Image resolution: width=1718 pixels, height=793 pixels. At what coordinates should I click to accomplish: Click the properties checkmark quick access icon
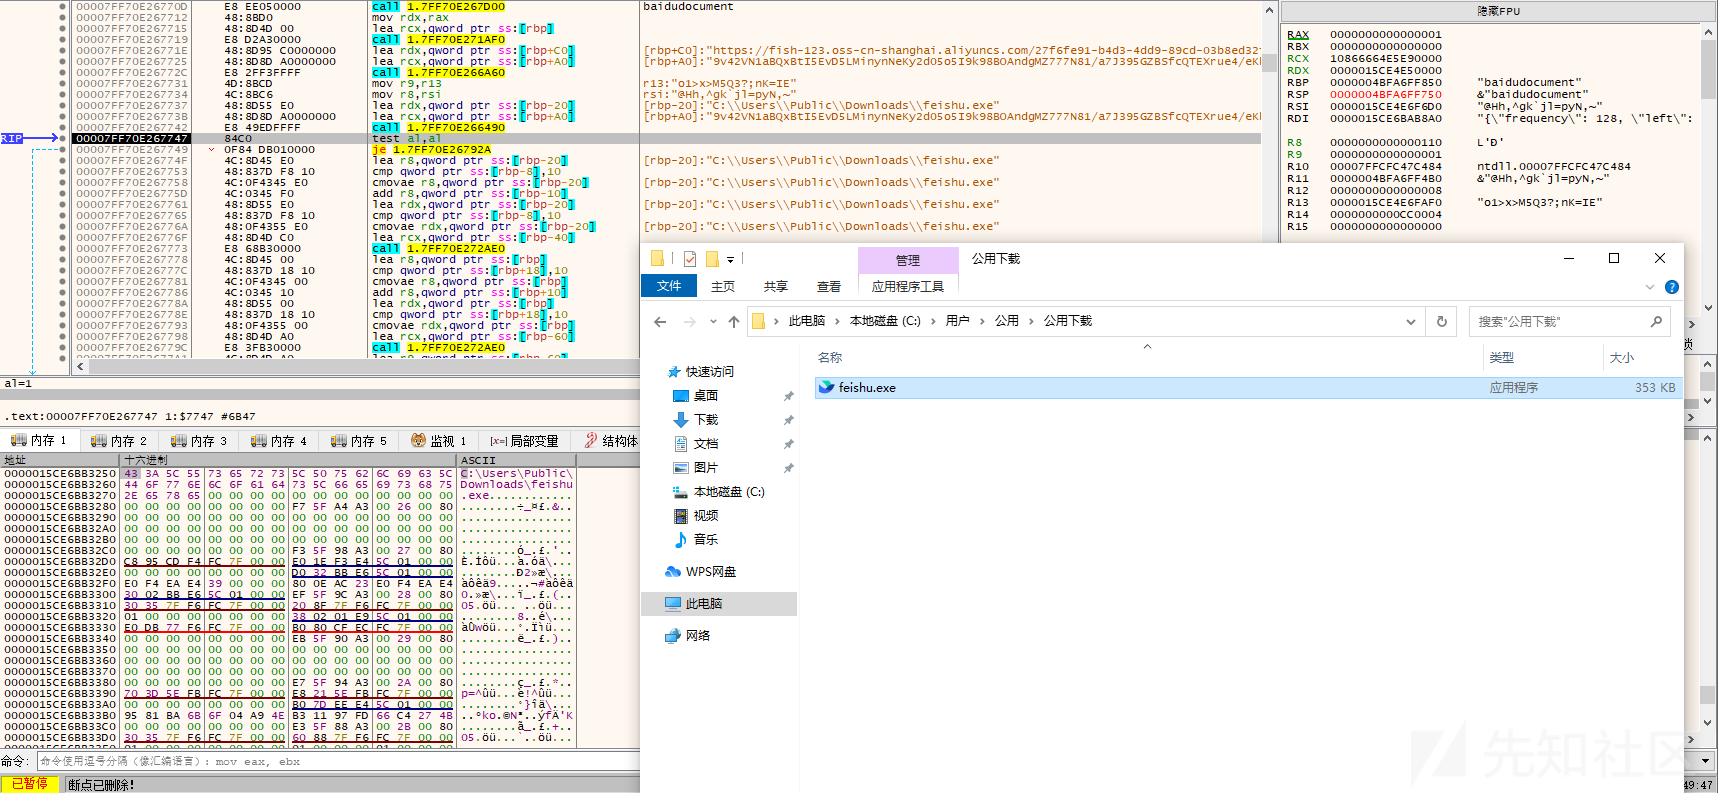click(x=690, y=259)
